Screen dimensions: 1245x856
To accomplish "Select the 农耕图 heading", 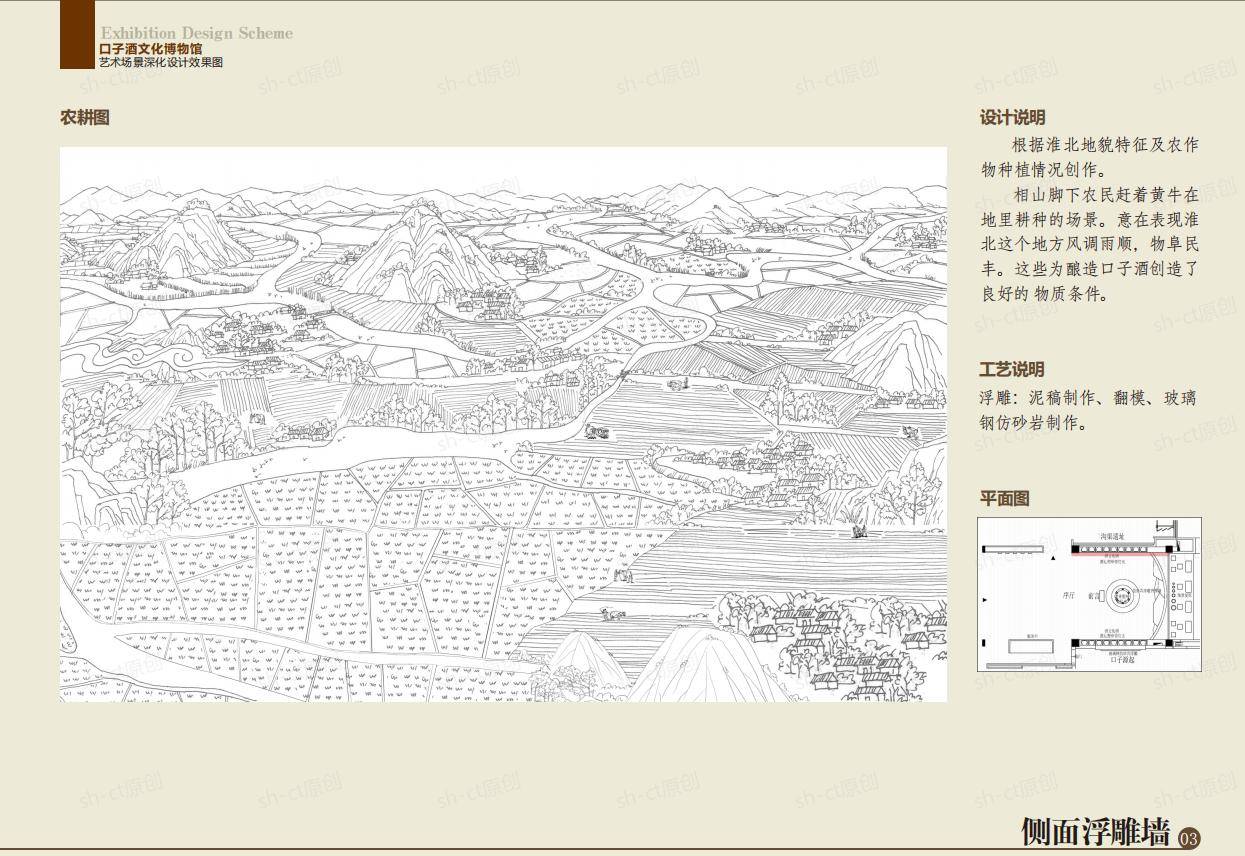I will pos(85,117).
